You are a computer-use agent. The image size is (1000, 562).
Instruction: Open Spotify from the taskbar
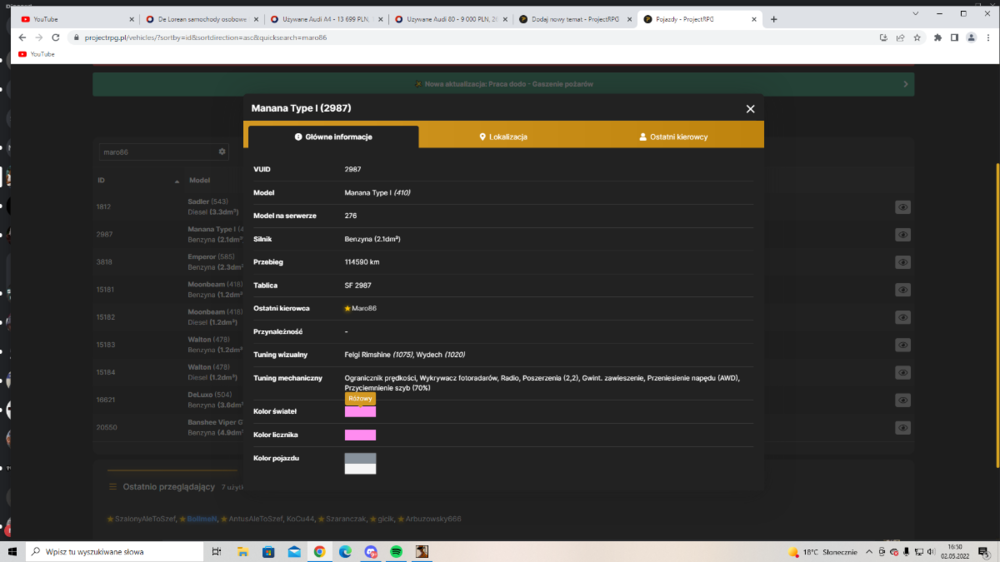coord(396,552)
